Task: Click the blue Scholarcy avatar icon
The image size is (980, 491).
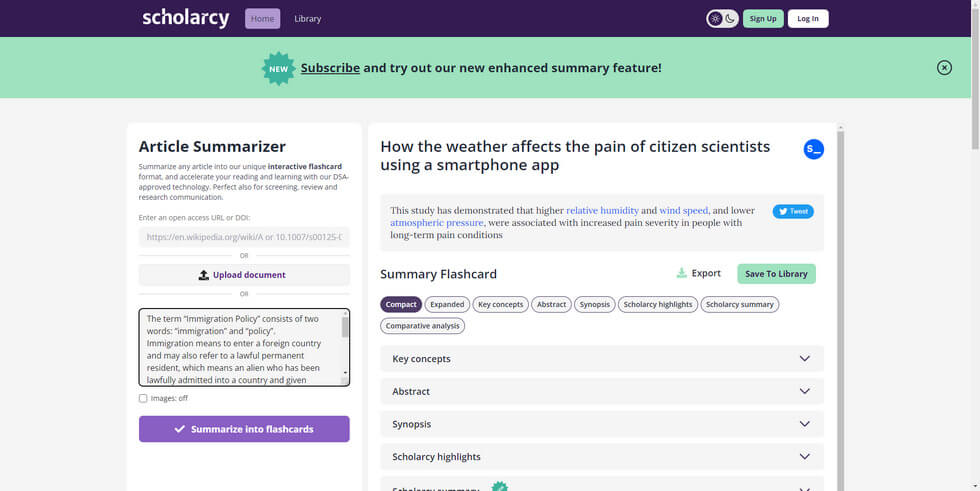Action: (x=814, y=149)
